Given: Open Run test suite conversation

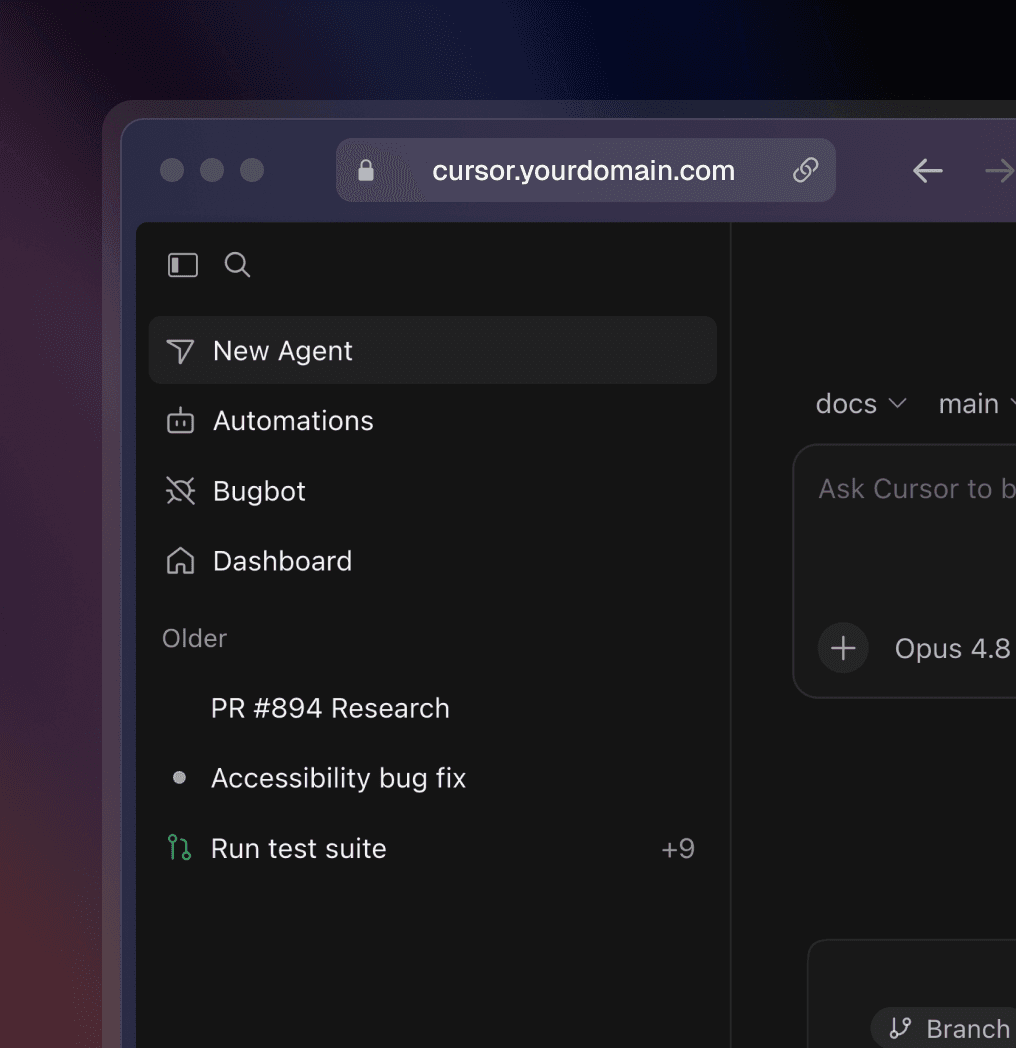Looking at the screenshot, I should [432, 848].
